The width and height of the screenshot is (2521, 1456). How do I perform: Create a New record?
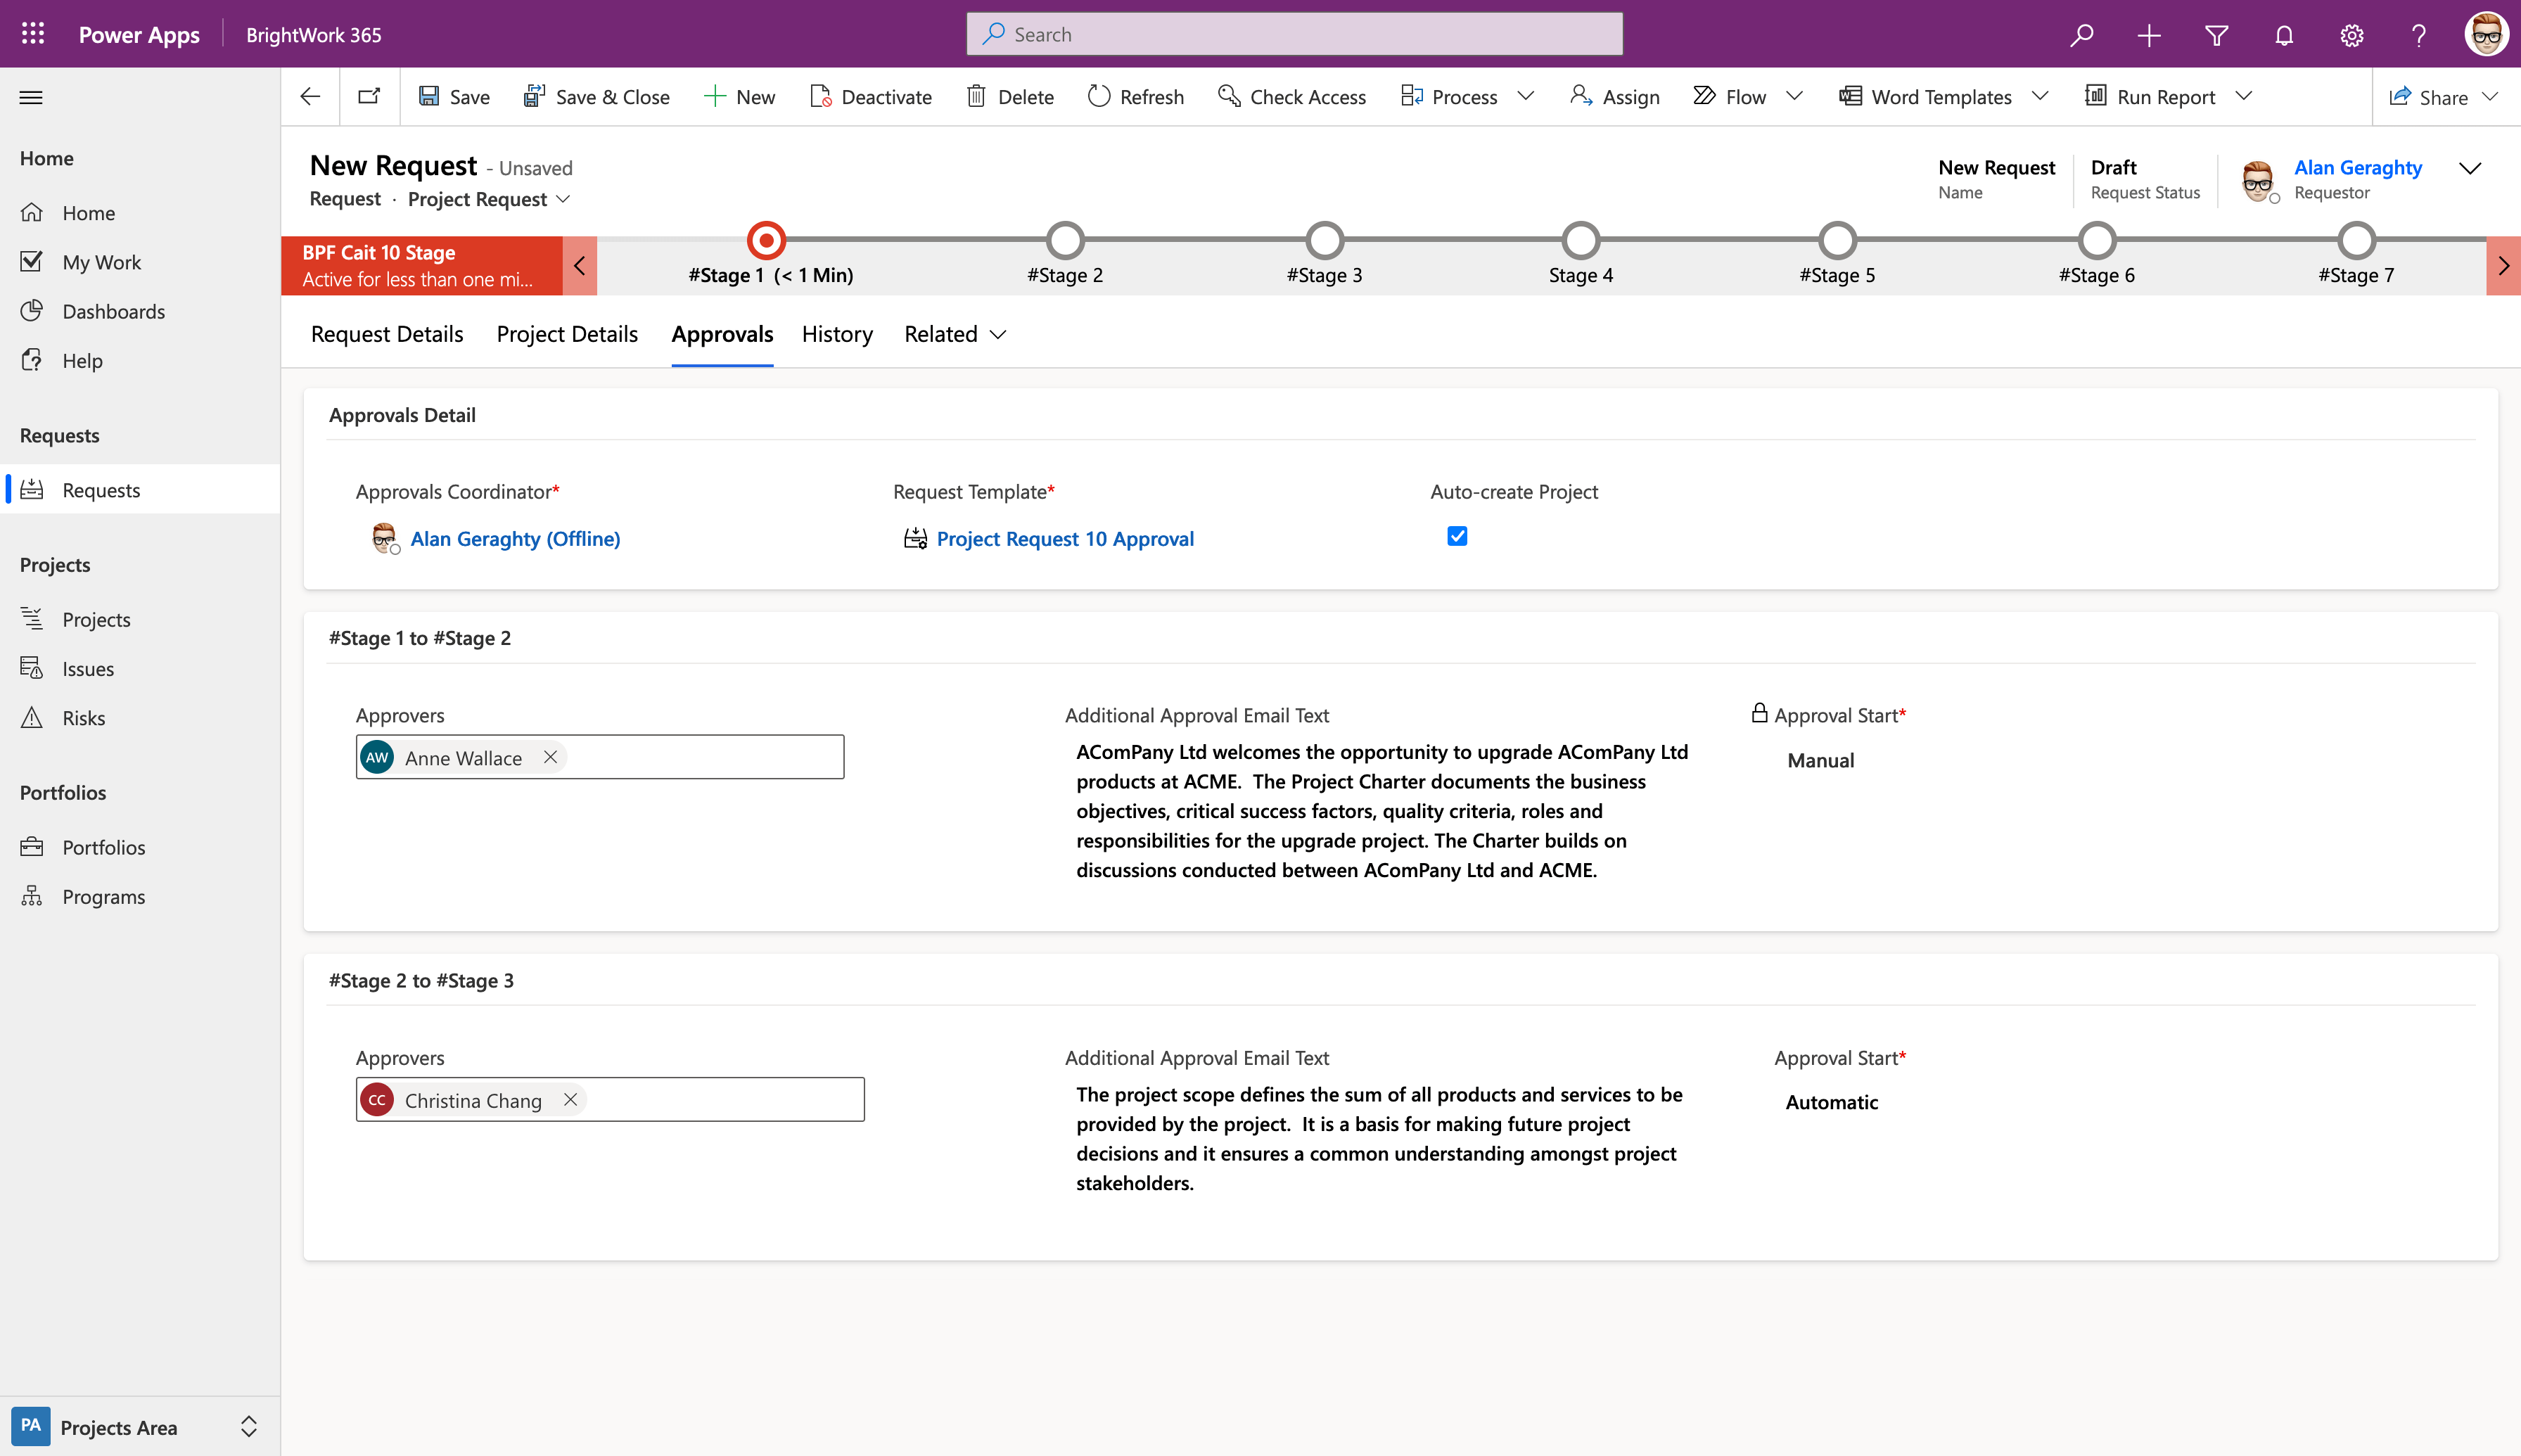(x=740, y=97)
